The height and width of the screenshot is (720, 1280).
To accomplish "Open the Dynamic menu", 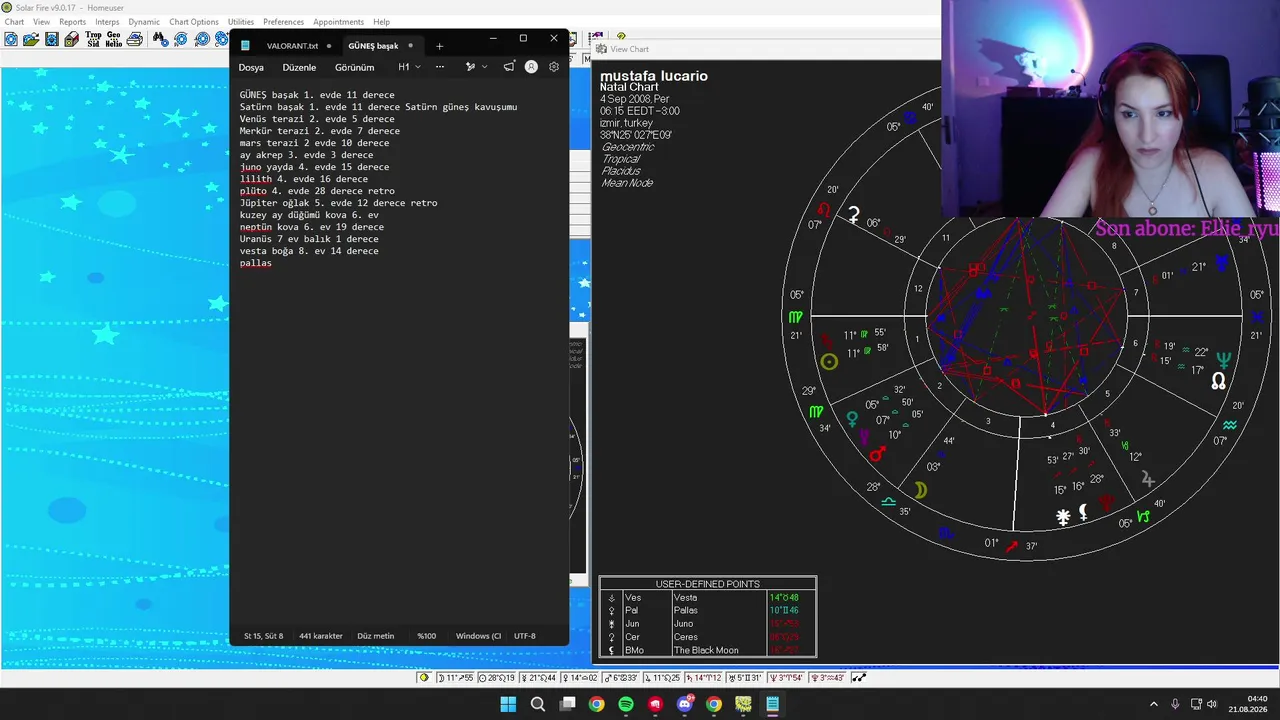I will [x=144, y=21].
